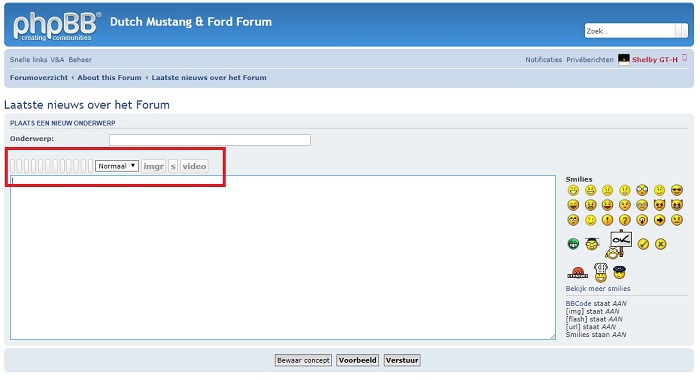700x380 pixels.
Task: Insert the sad frowning smiley
Action: (x=607, y=190)
